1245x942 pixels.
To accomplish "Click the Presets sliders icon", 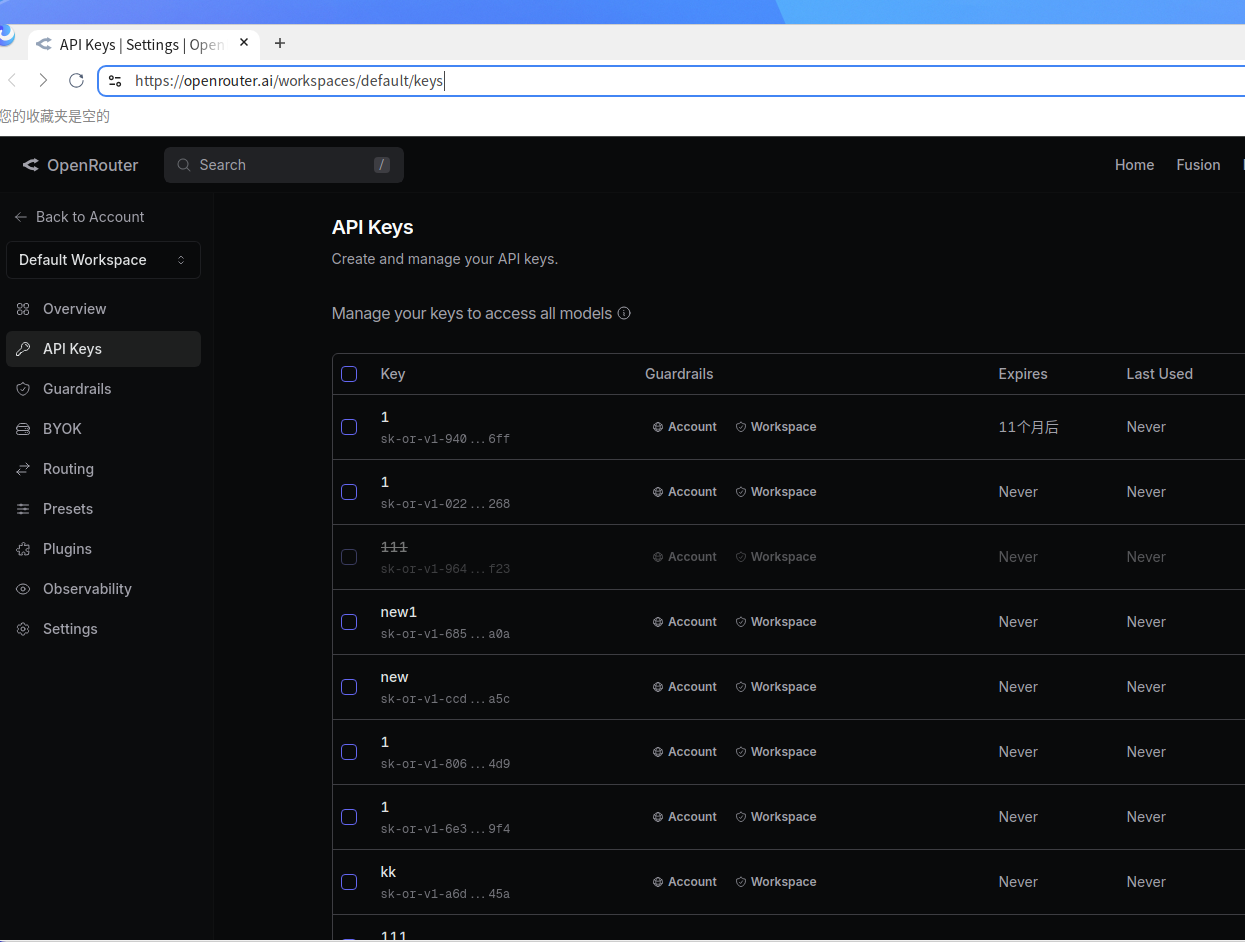I will click(x=23, y=509).
